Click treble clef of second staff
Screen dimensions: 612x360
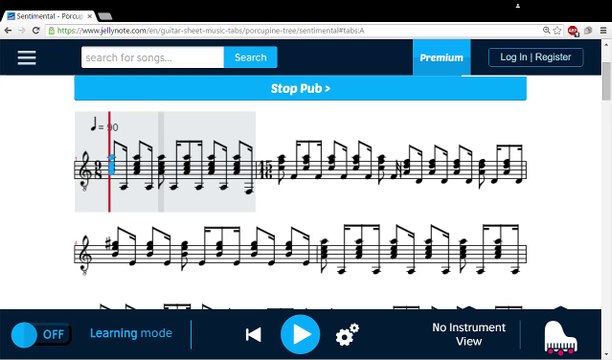tap(85, 255)
